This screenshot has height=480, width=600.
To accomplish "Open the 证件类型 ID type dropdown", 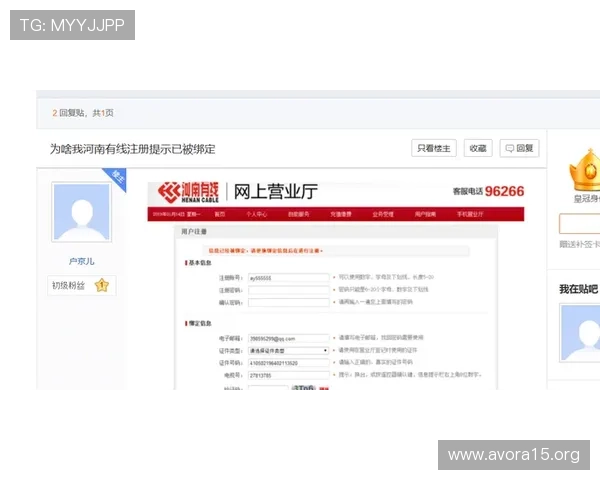I will tap(289, 351).
